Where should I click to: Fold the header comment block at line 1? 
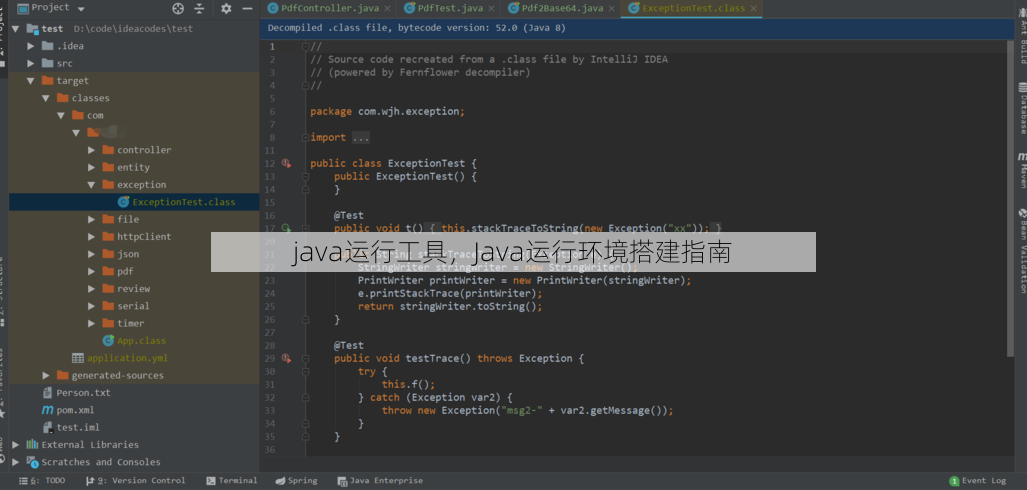pyautogui.click(x=305, y=47)
